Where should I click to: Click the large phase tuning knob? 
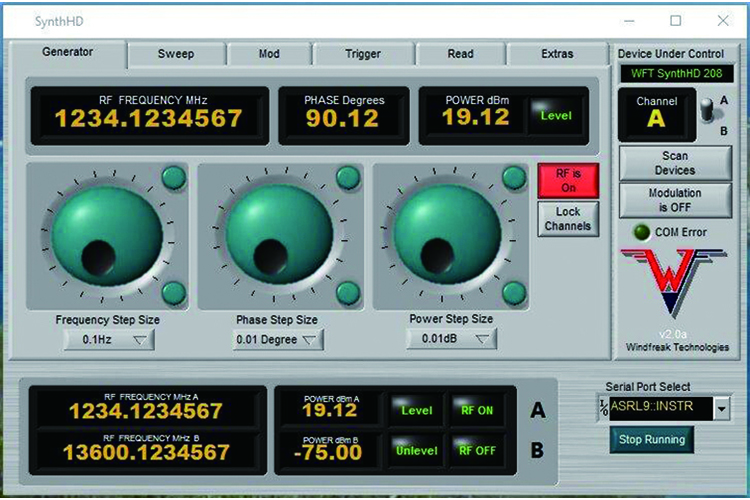[280, 236]
